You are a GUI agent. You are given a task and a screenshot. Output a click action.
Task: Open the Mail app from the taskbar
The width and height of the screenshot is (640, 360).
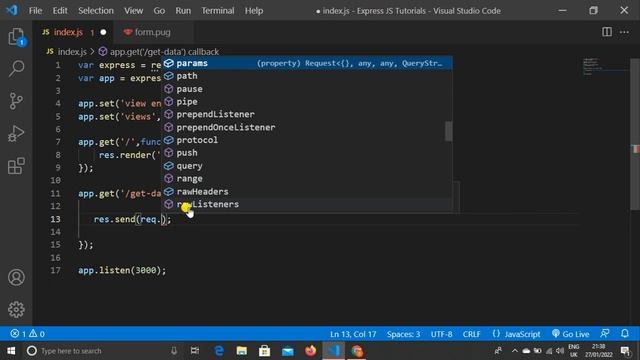click(288, 351)
